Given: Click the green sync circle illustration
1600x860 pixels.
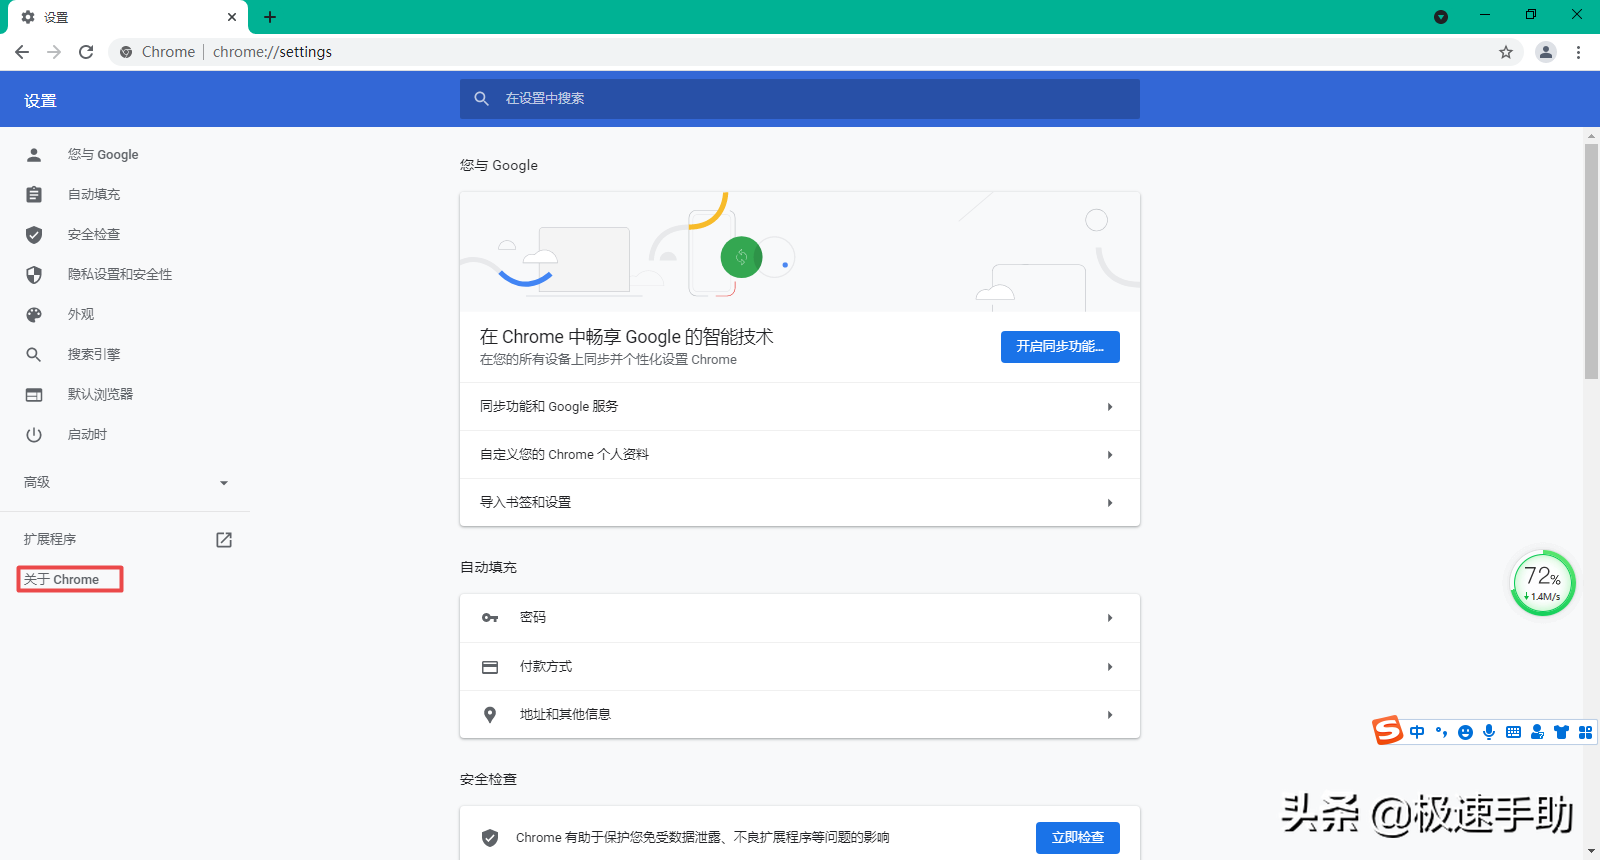Looking at the screenshot, I should (741, 257).
